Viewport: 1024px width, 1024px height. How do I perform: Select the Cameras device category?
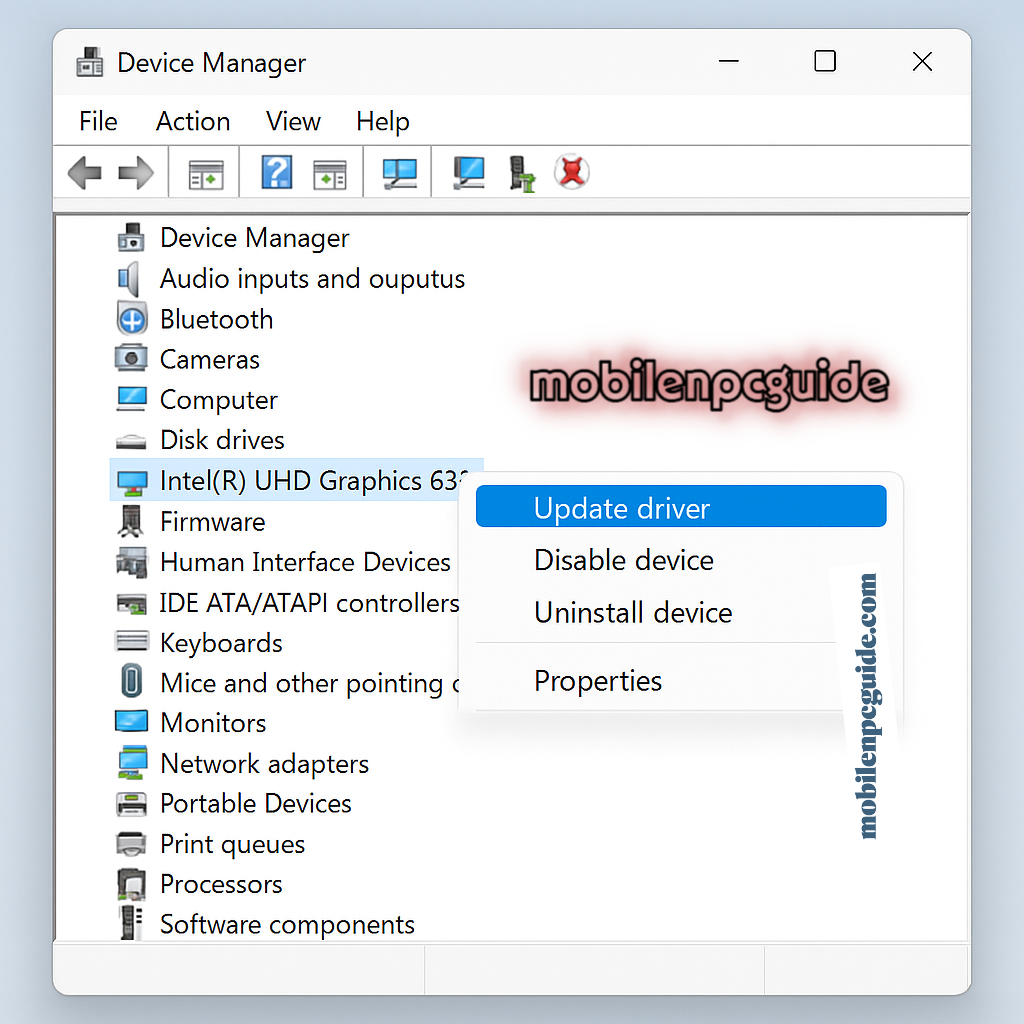[x=209, y=359]
